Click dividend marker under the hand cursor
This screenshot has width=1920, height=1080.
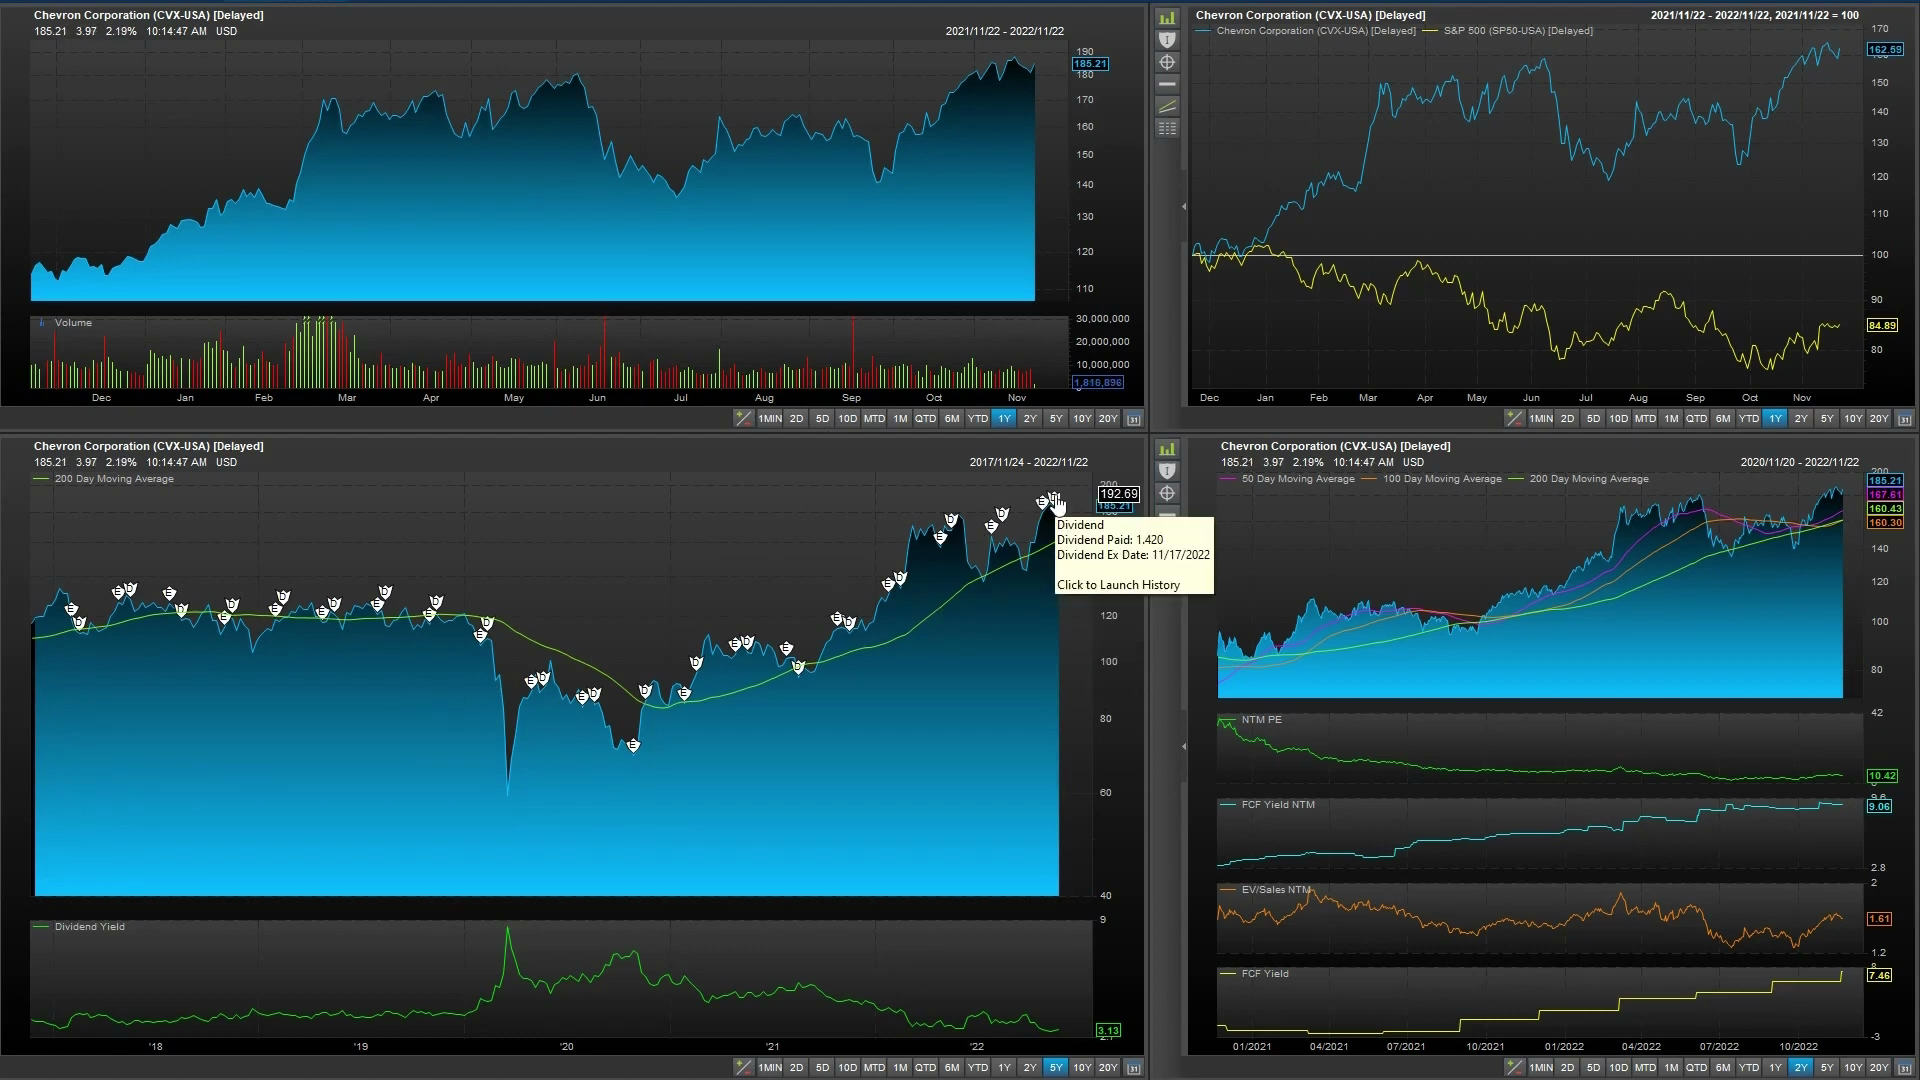[1053, 497]
